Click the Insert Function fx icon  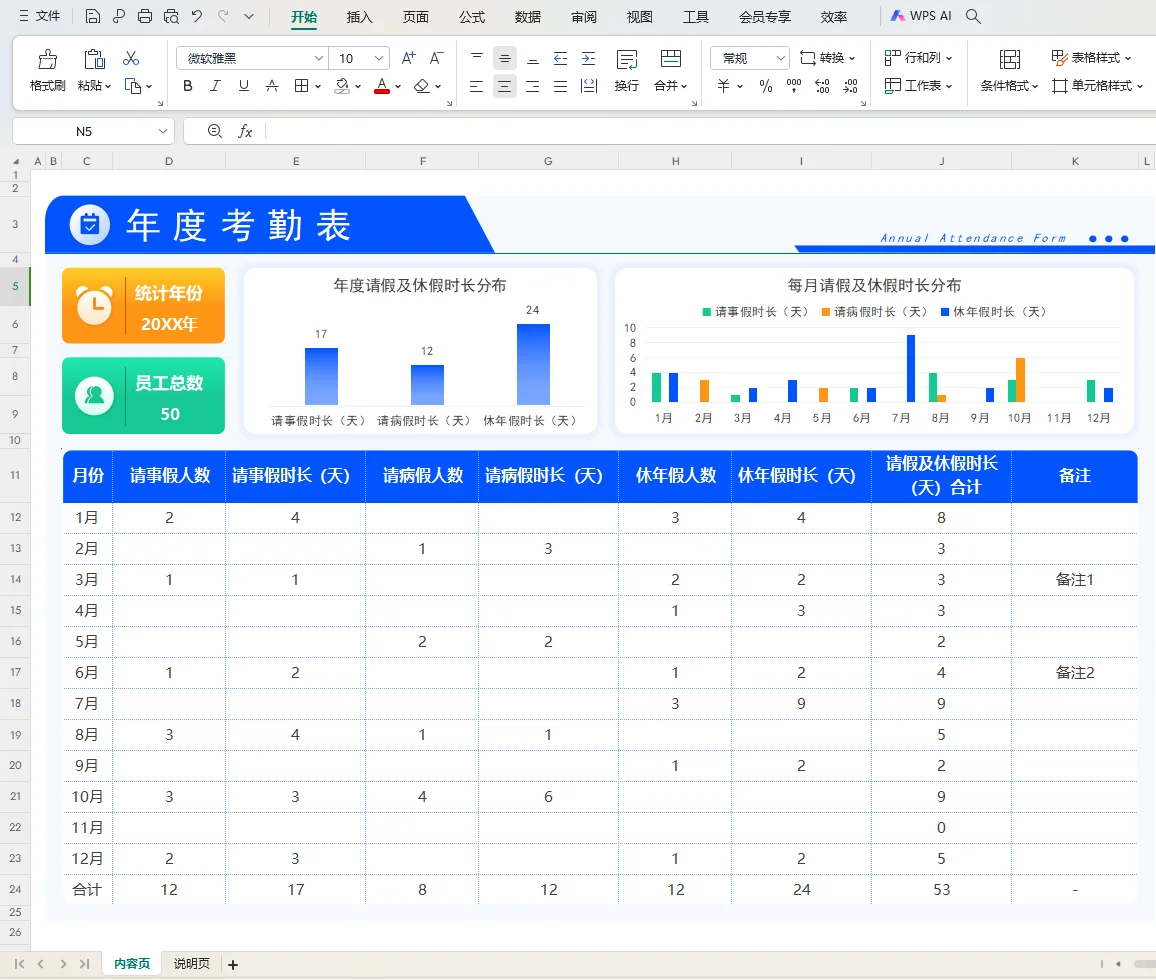tap(245, 131)
